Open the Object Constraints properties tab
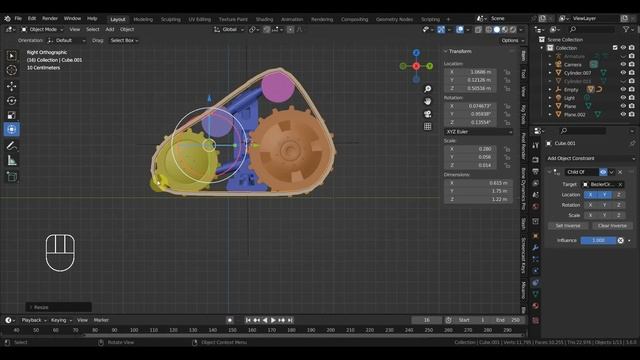640x360 pixels. (x=536, y=282)
